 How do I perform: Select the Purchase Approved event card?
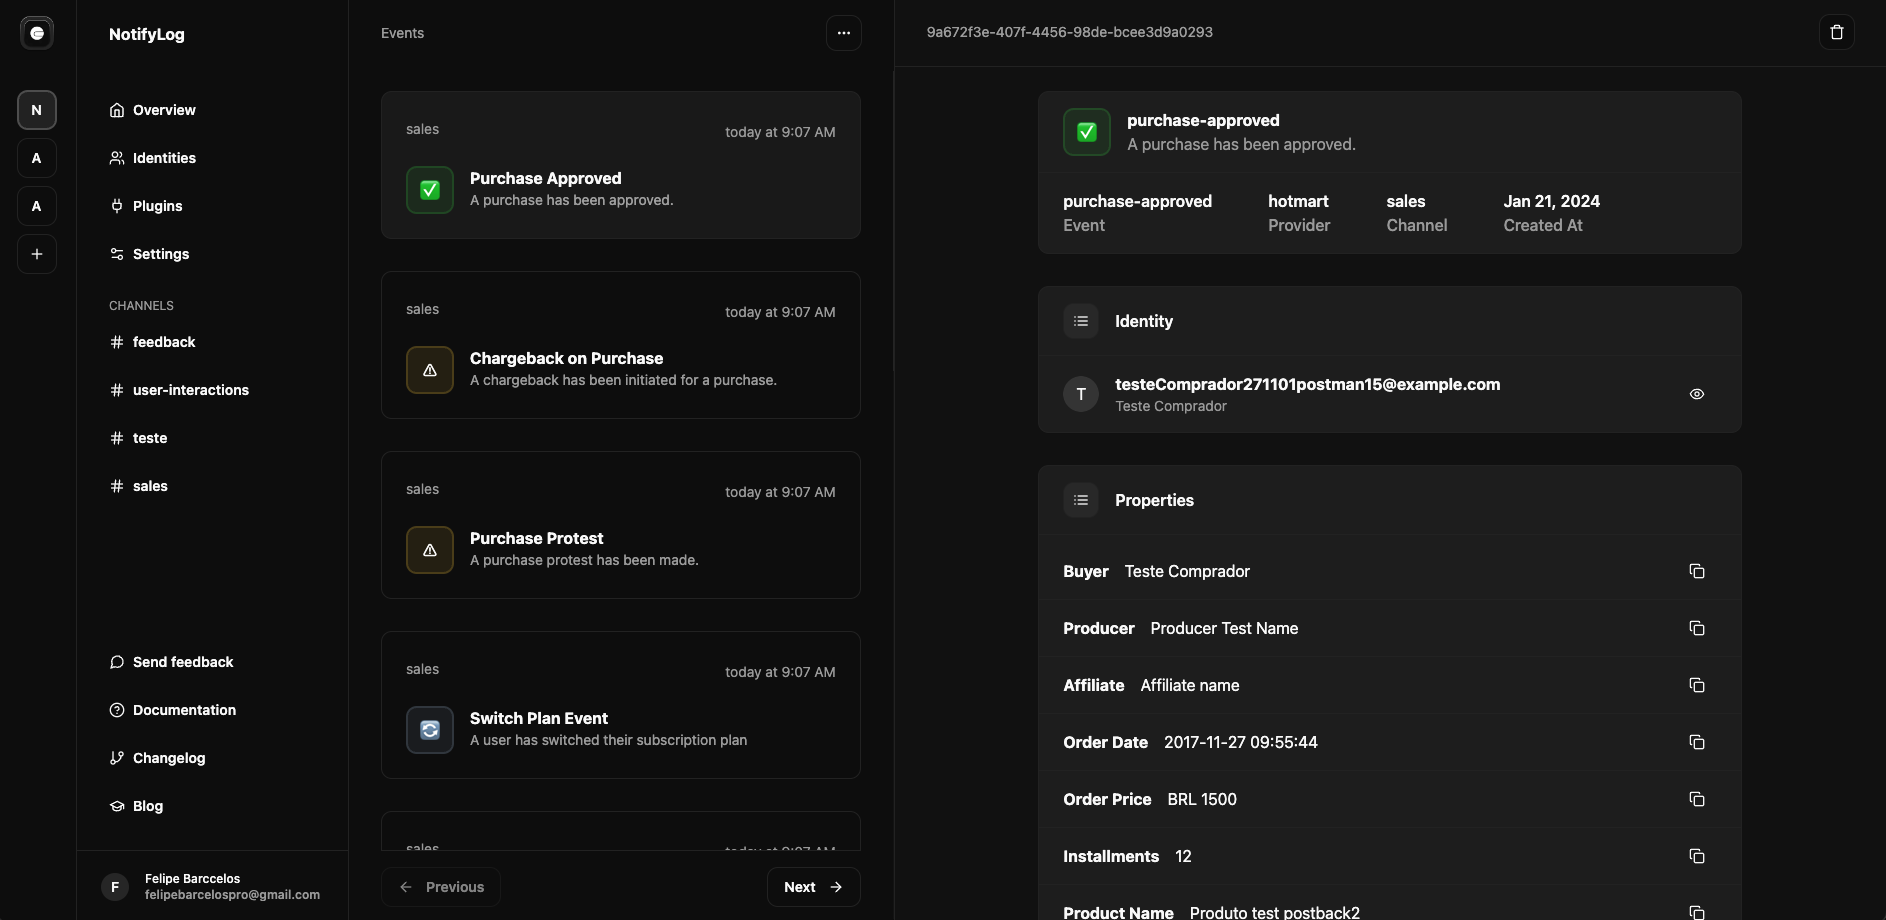[x=621, y=165]
